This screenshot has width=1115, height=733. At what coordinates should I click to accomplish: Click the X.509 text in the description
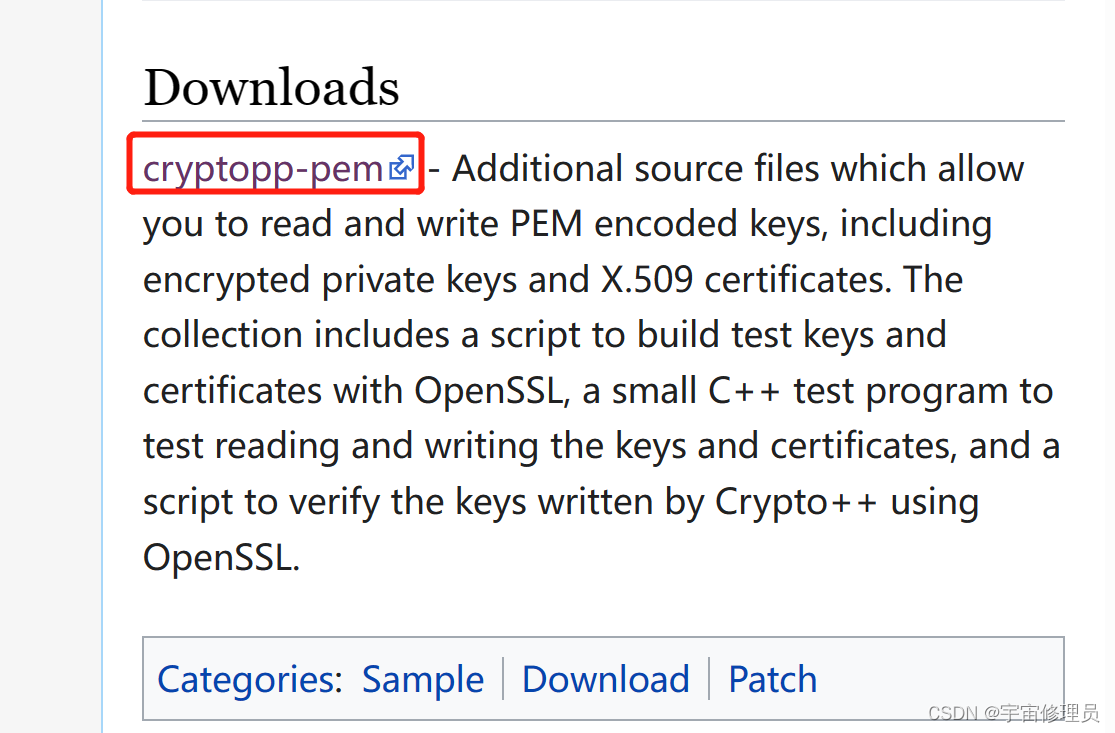click(647, 279)
